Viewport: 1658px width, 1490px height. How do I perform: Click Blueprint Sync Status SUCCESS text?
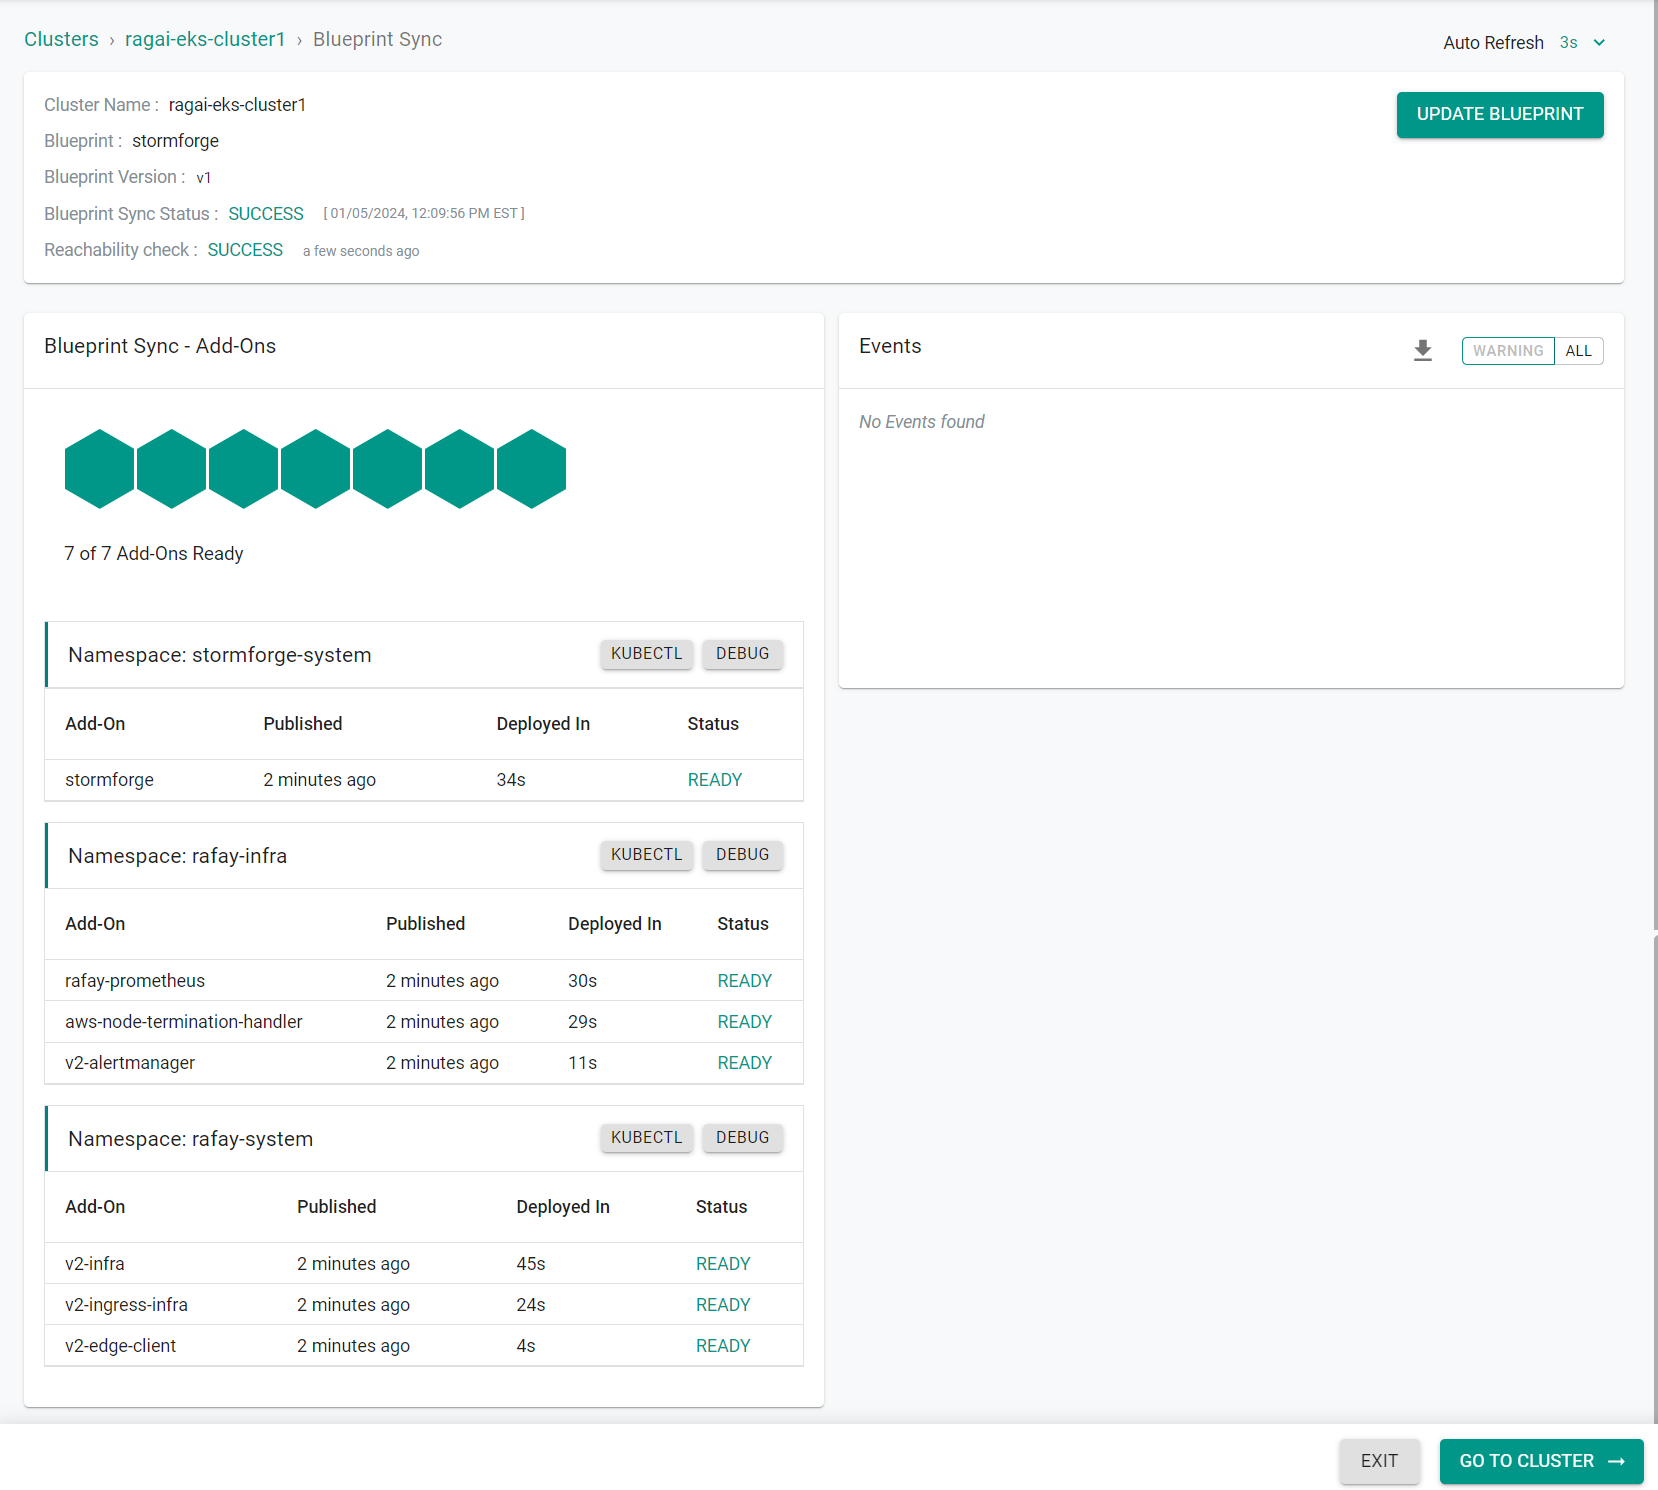pyautogui.click(x=266, y=214)
